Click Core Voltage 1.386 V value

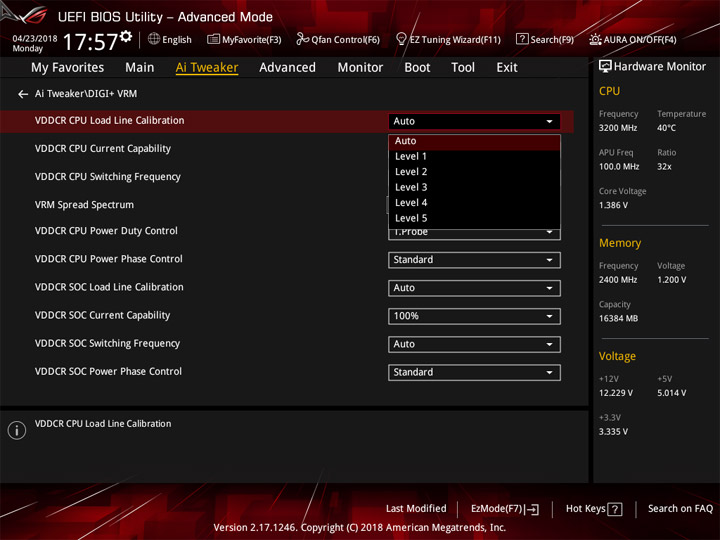coord(613,205)
